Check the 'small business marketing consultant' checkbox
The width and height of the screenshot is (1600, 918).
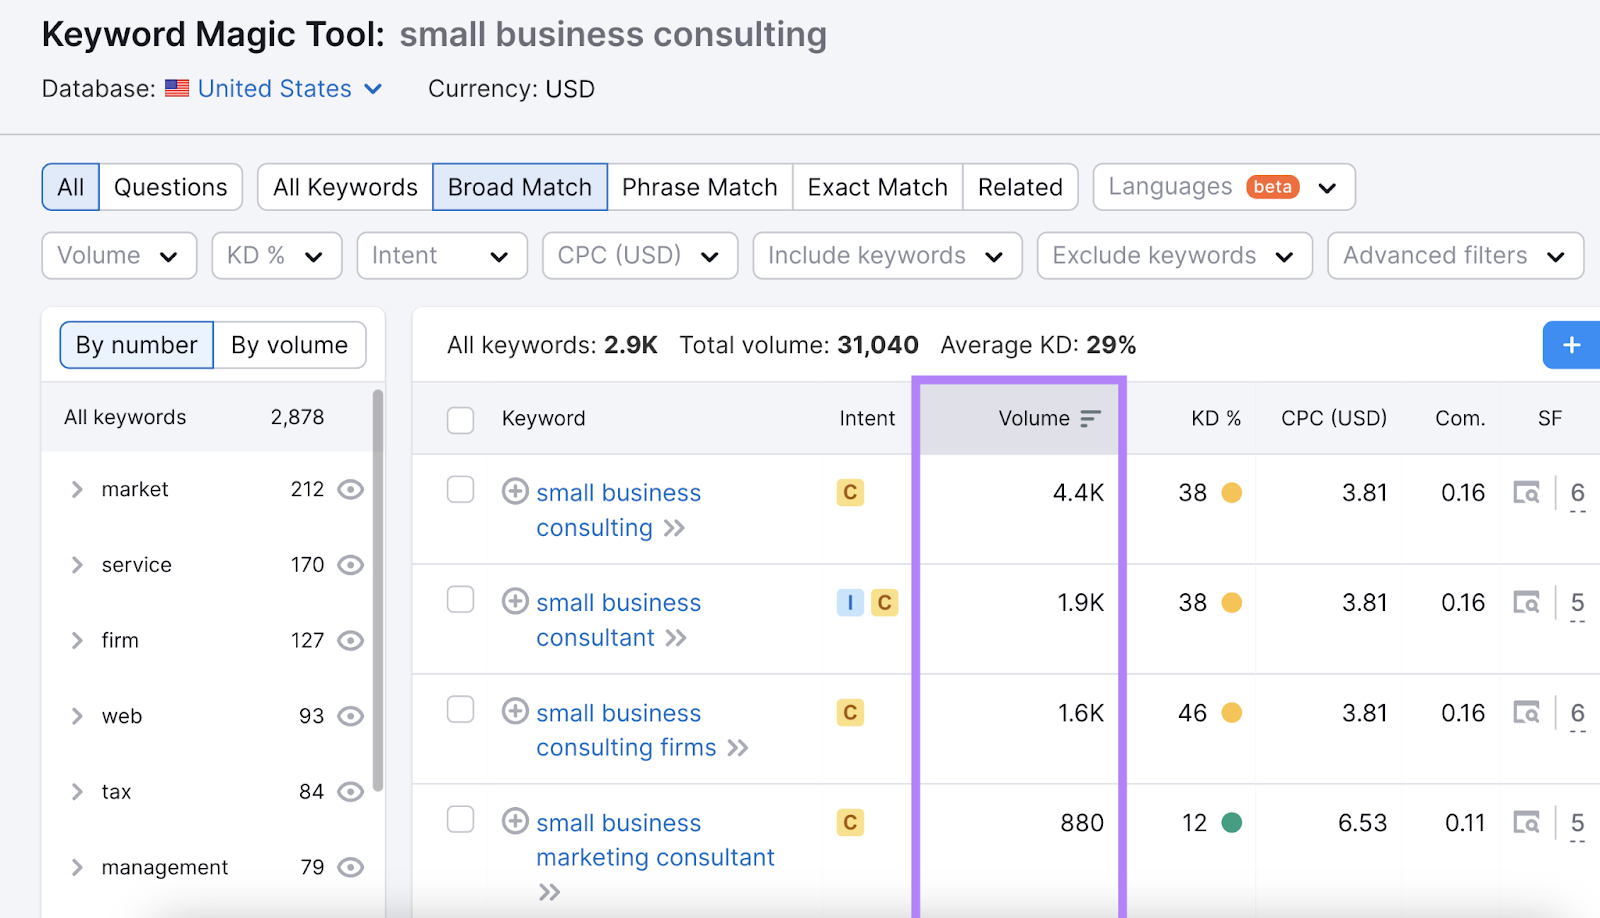point(460,819)
